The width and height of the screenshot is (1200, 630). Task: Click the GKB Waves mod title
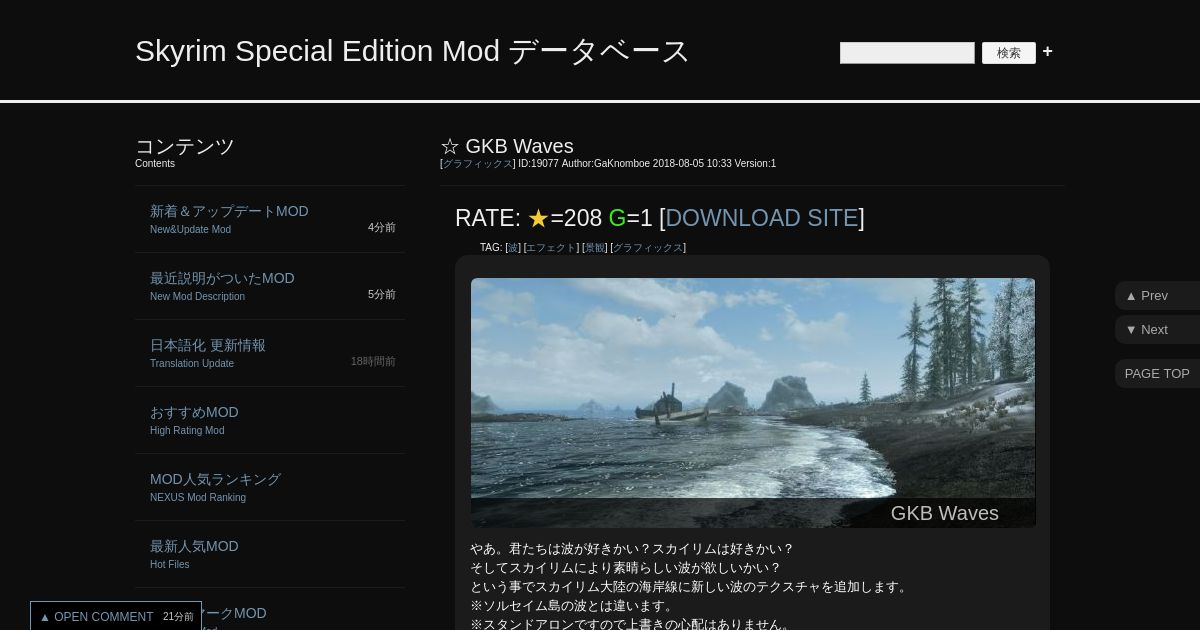click(x=519, y=146)
